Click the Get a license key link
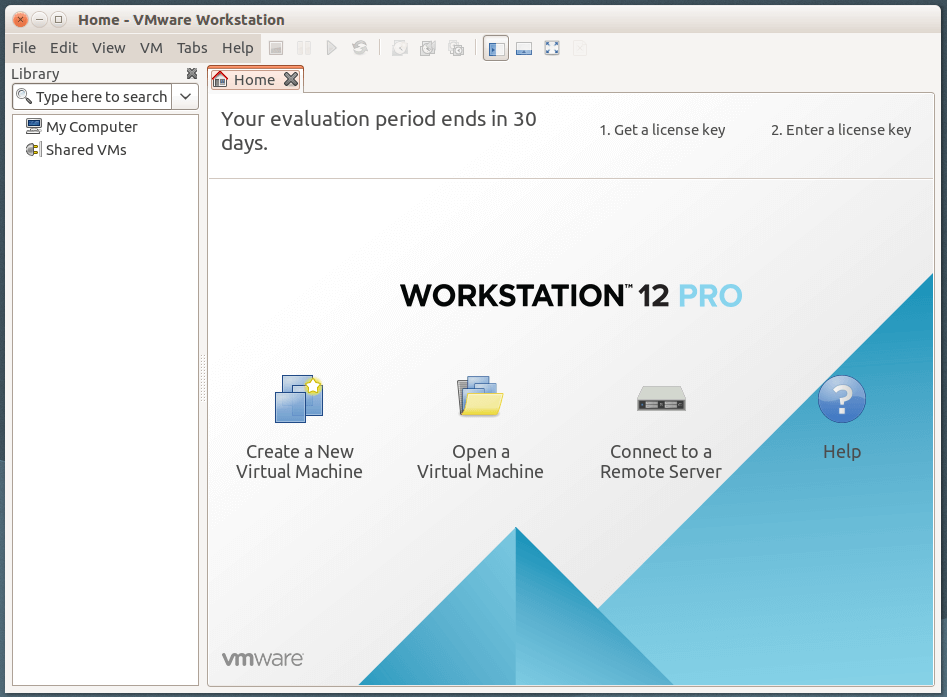This screenshot has width=947, height=697. [662, 130]
